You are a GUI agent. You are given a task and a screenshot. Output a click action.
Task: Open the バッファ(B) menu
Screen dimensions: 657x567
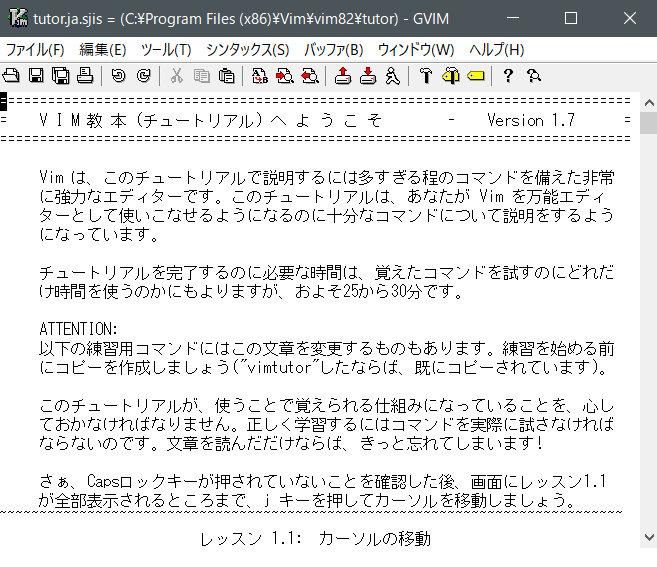click(334, 50)
